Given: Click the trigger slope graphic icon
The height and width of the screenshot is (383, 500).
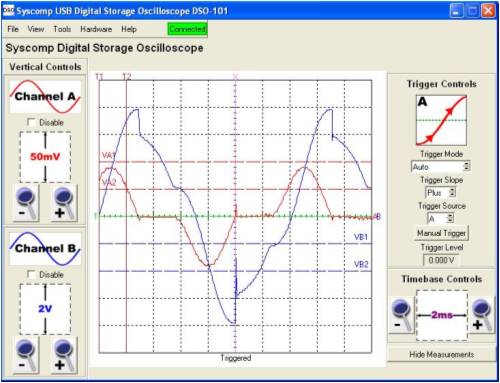Looking at the screenshot, I should (x=441, y=120).
